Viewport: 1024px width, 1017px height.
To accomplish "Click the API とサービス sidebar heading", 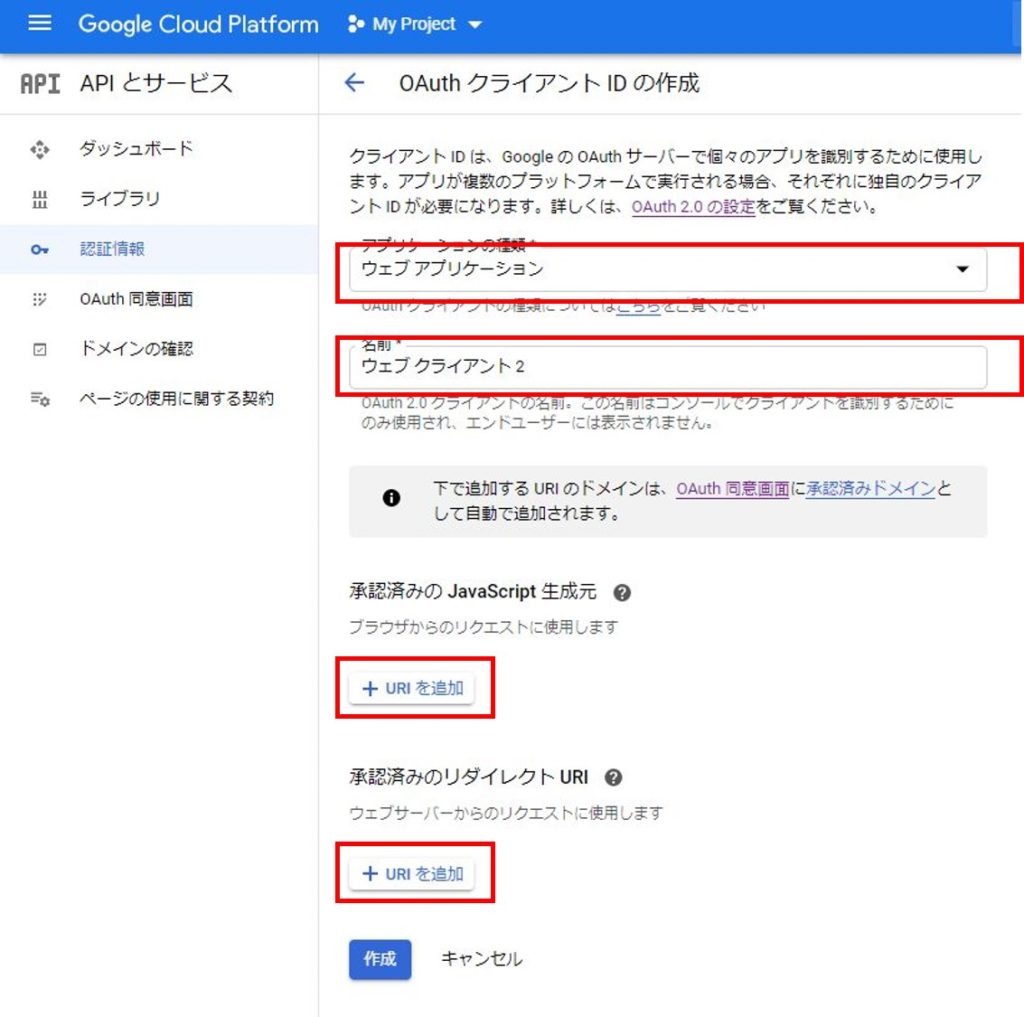I will pyautogui.click(x=156, y=84).
